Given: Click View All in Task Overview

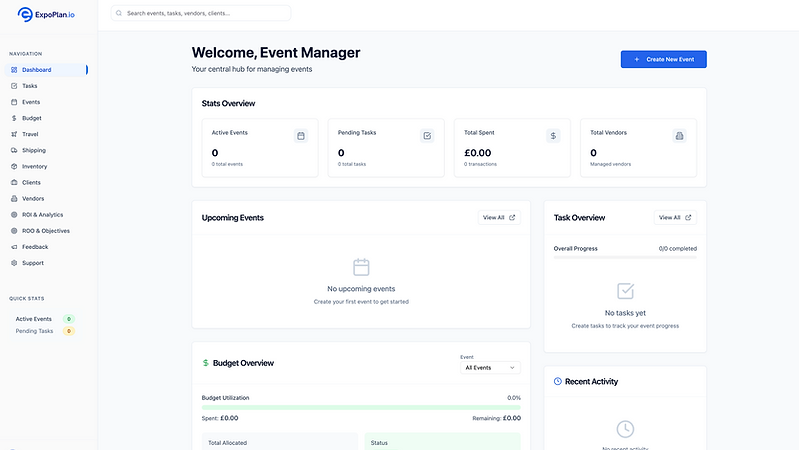Looking at the screenshot, I should coord(675,218).
